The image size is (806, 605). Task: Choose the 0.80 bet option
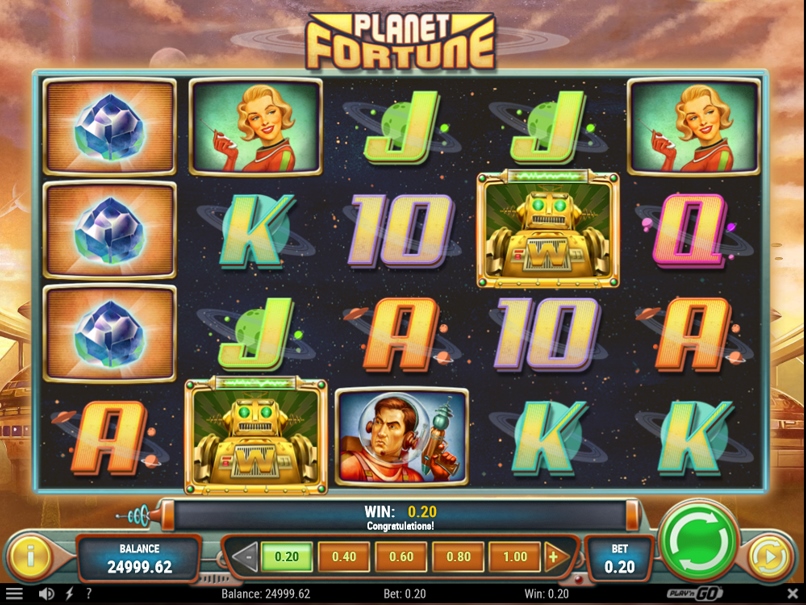(458, 557)
